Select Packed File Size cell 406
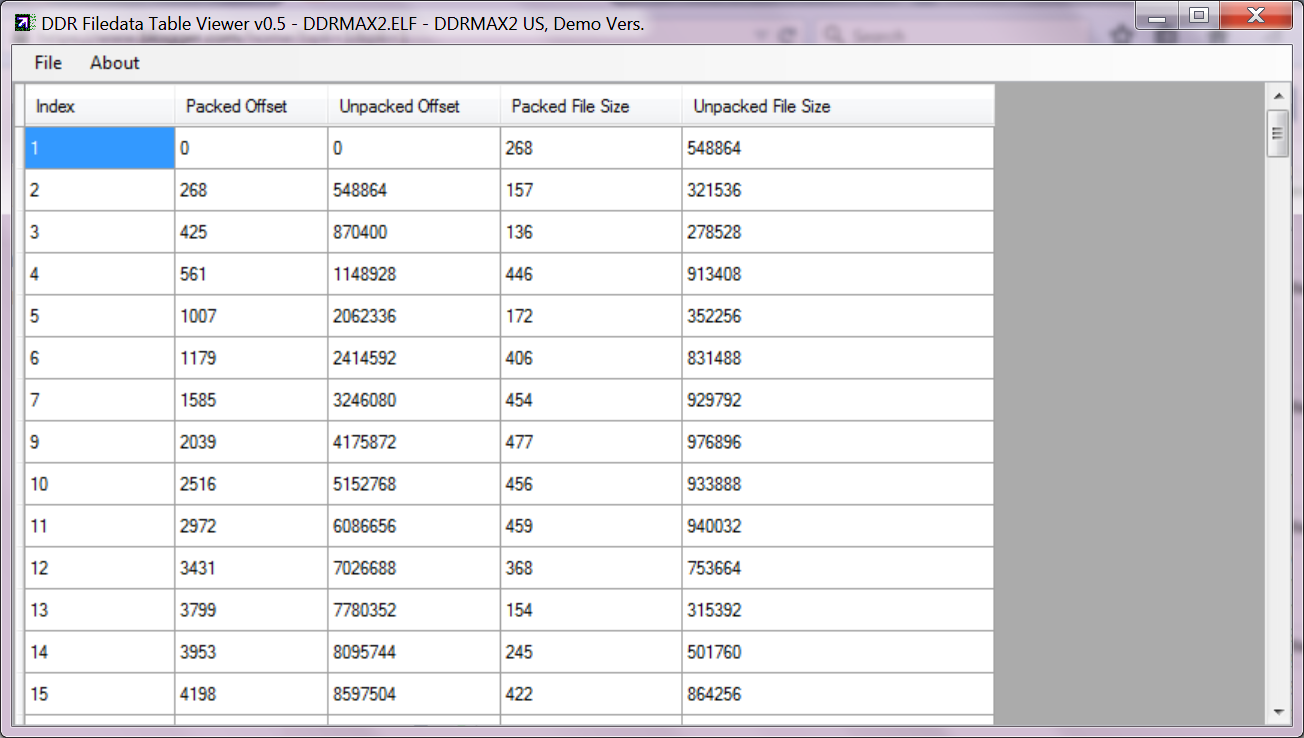Image resolution: width=1304 pixels, height=738 pixels. pyautogui.click(x=592, y=358)
